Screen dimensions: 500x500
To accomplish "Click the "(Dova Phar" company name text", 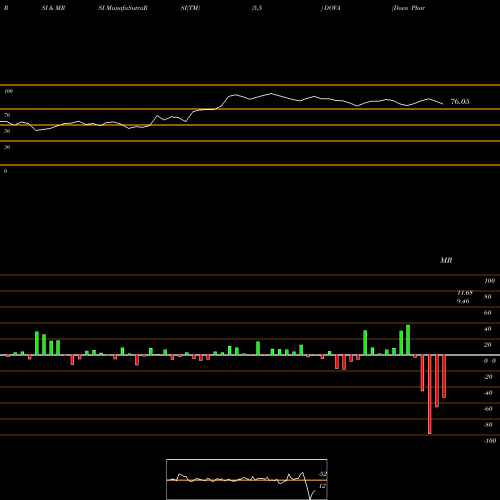I will click(x=408, y=8).
